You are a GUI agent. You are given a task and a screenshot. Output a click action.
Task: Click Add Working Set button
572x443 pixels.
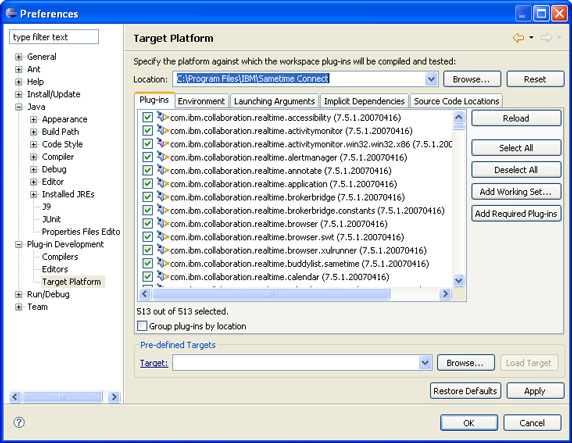pyautogui.click(x=516, y=192)
